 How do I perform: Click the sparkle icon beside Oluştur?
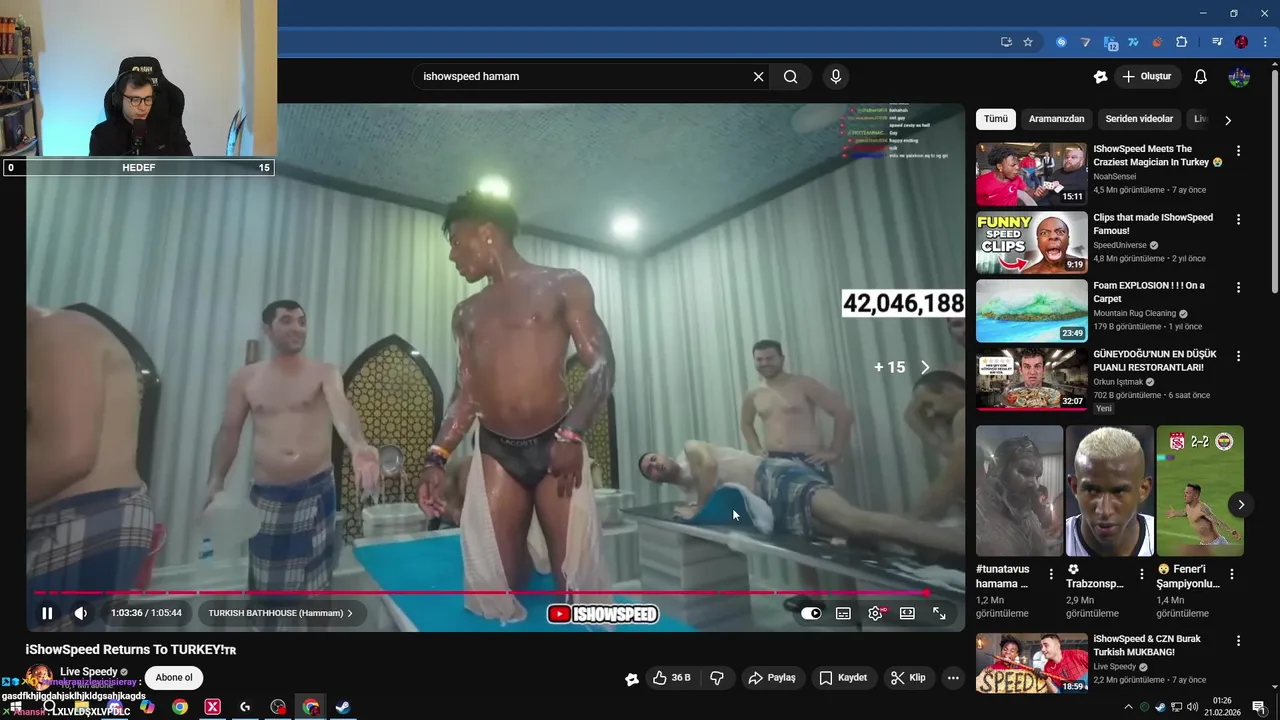point(1101,76)
